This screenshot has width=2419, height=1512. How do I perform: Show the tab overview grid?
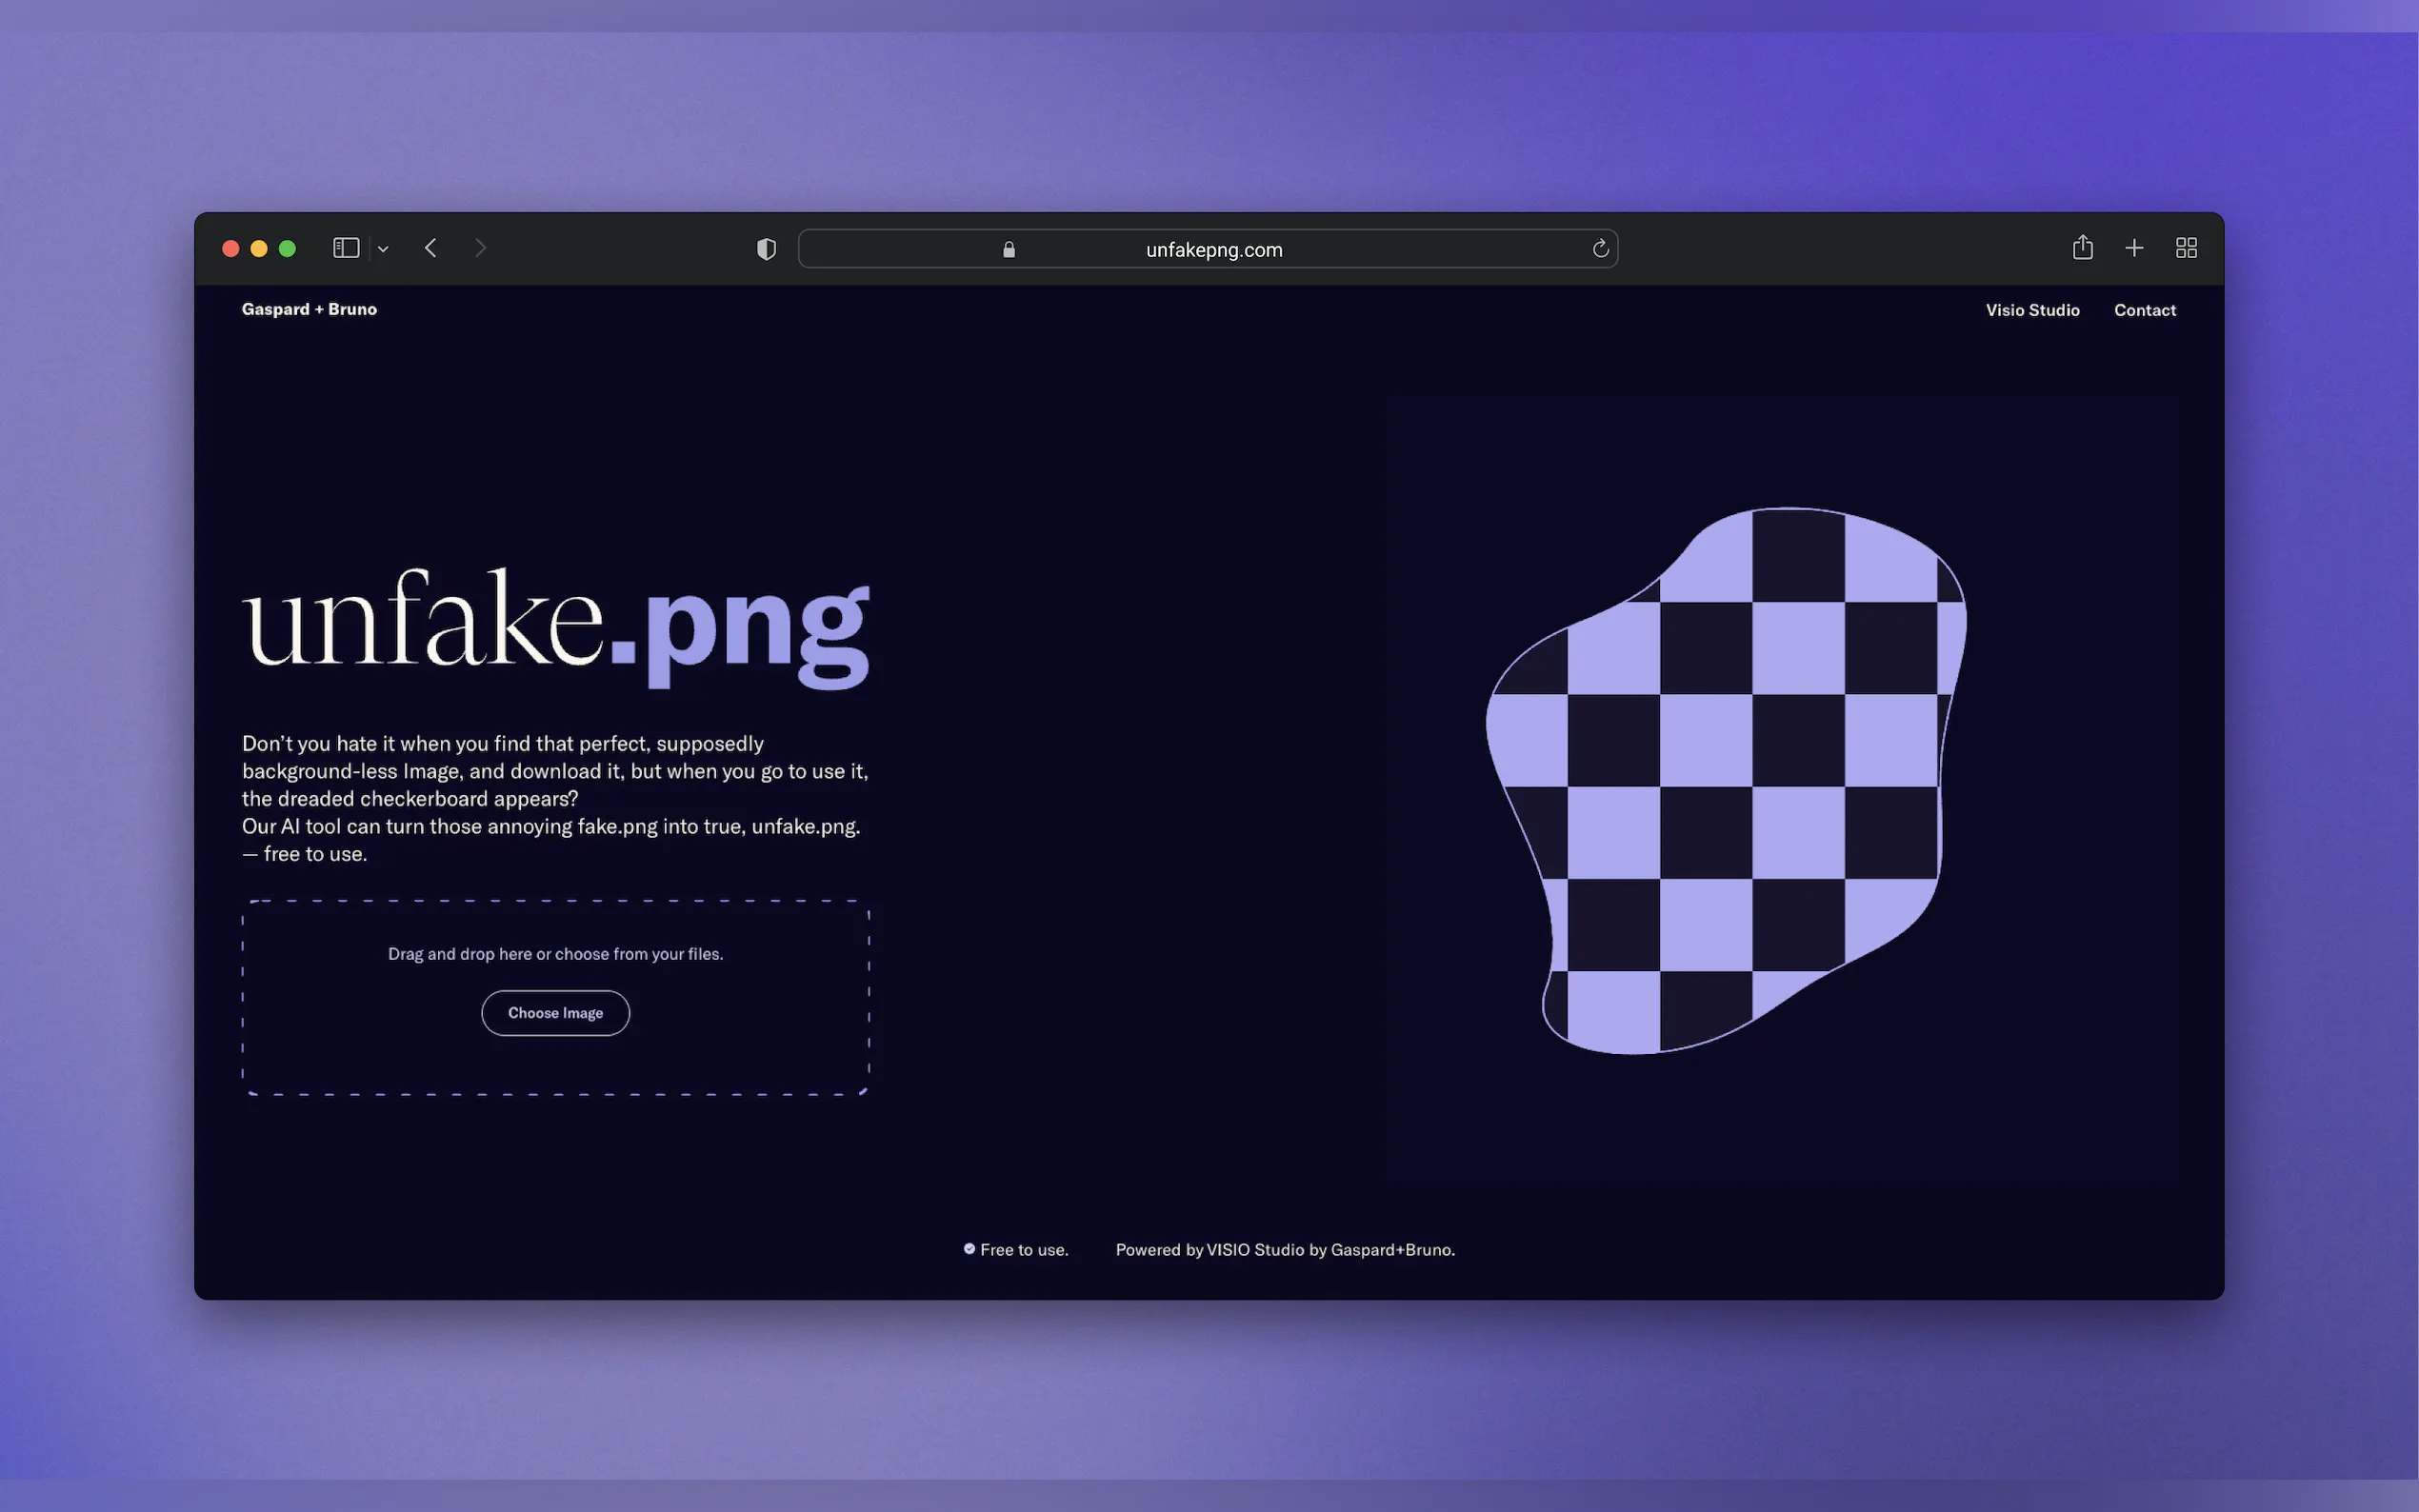coord(2186,248)
